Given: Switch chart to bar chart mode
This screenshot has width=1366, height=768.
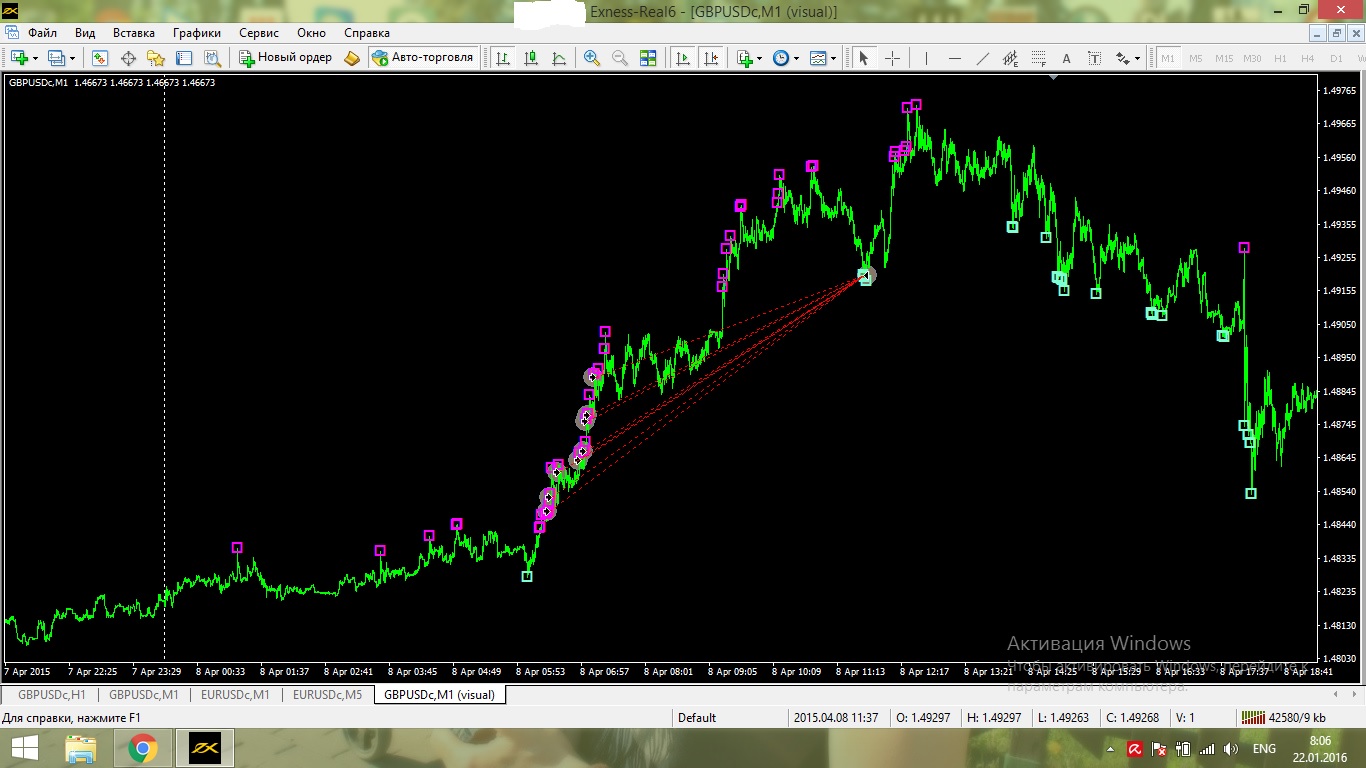Looking at the screenshot, I should coord(503,58).
